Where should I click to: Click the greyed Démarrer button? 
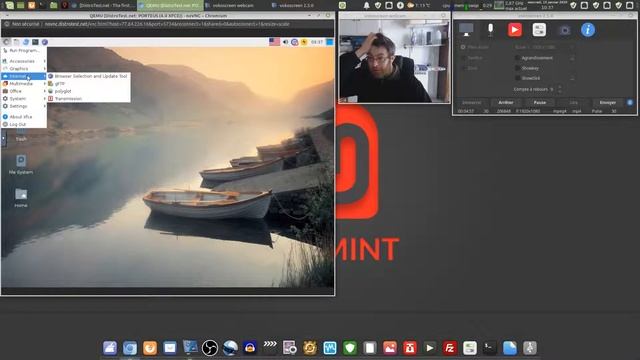tap(471, 102)
